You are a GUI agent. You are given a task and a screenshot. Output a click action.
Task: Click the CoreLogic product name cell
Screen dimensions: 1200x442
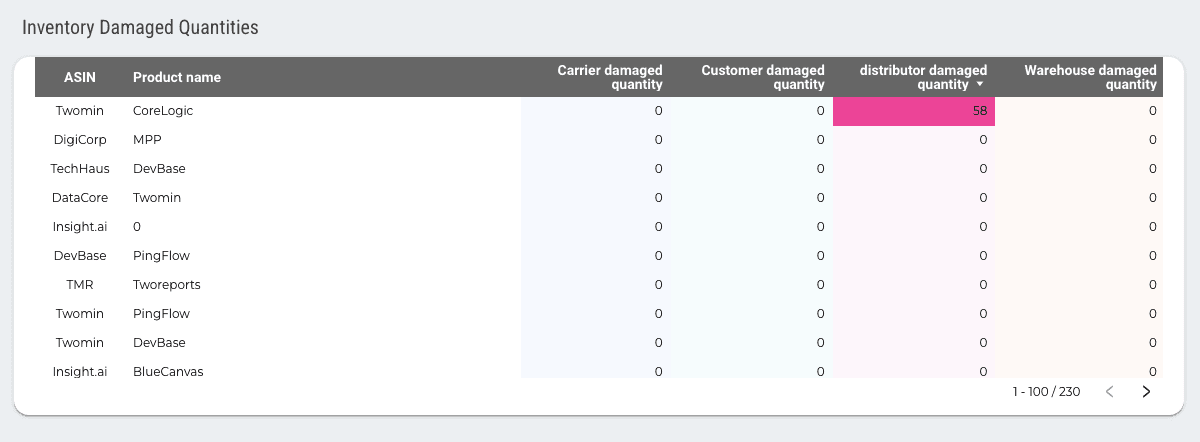point(162,111)
